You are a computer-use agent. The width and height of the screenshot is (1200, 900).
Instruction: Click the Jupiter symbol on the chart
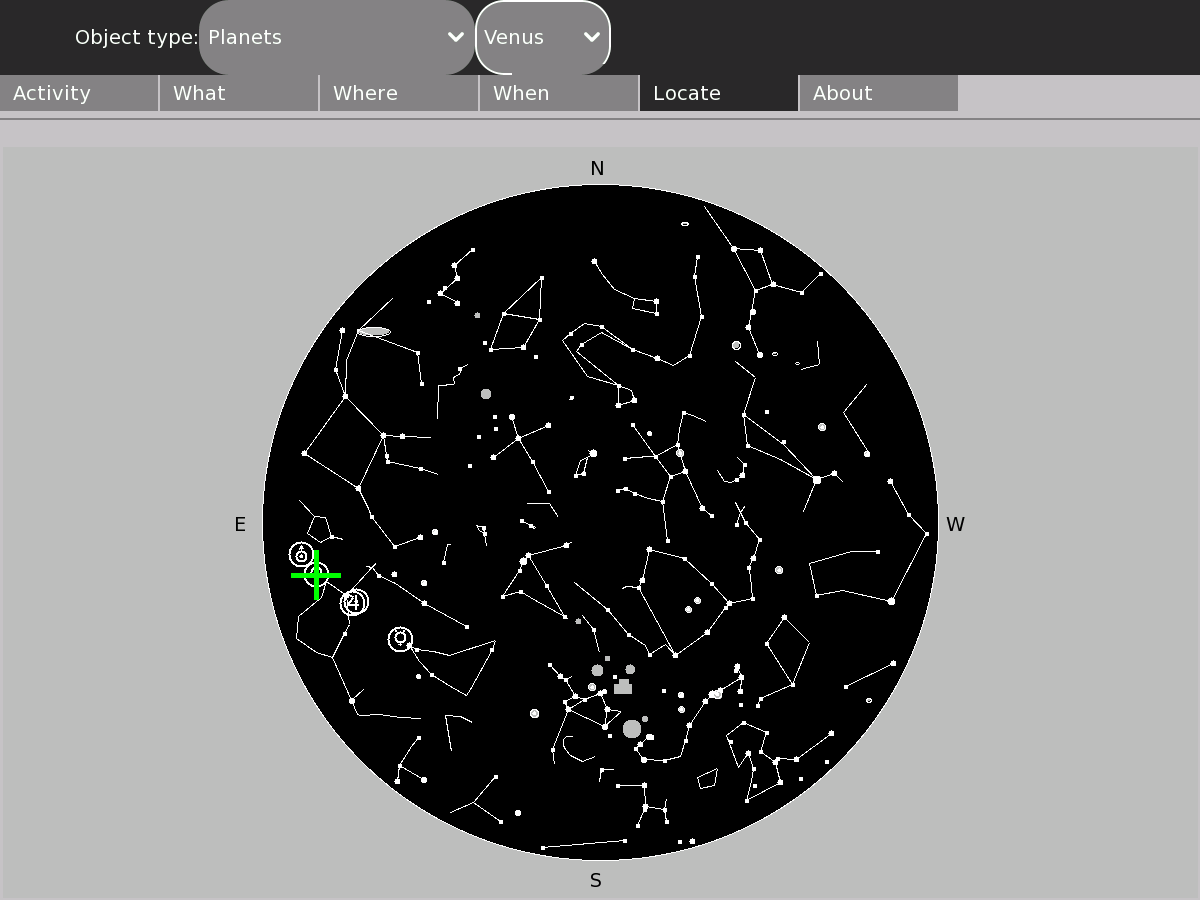click(x=354, y=602)
